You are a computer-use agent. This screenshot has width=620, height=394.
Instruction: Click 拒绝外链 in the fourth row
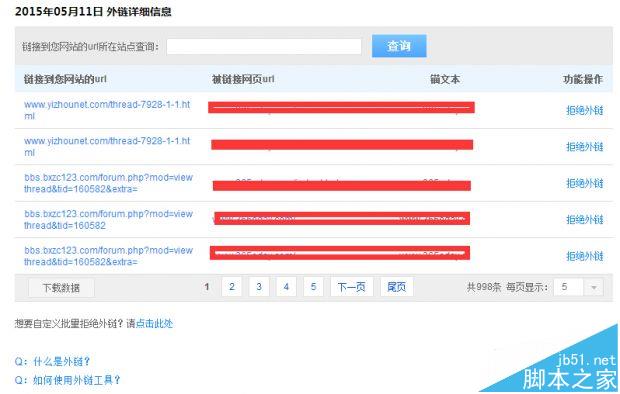[x=584, y=220]
